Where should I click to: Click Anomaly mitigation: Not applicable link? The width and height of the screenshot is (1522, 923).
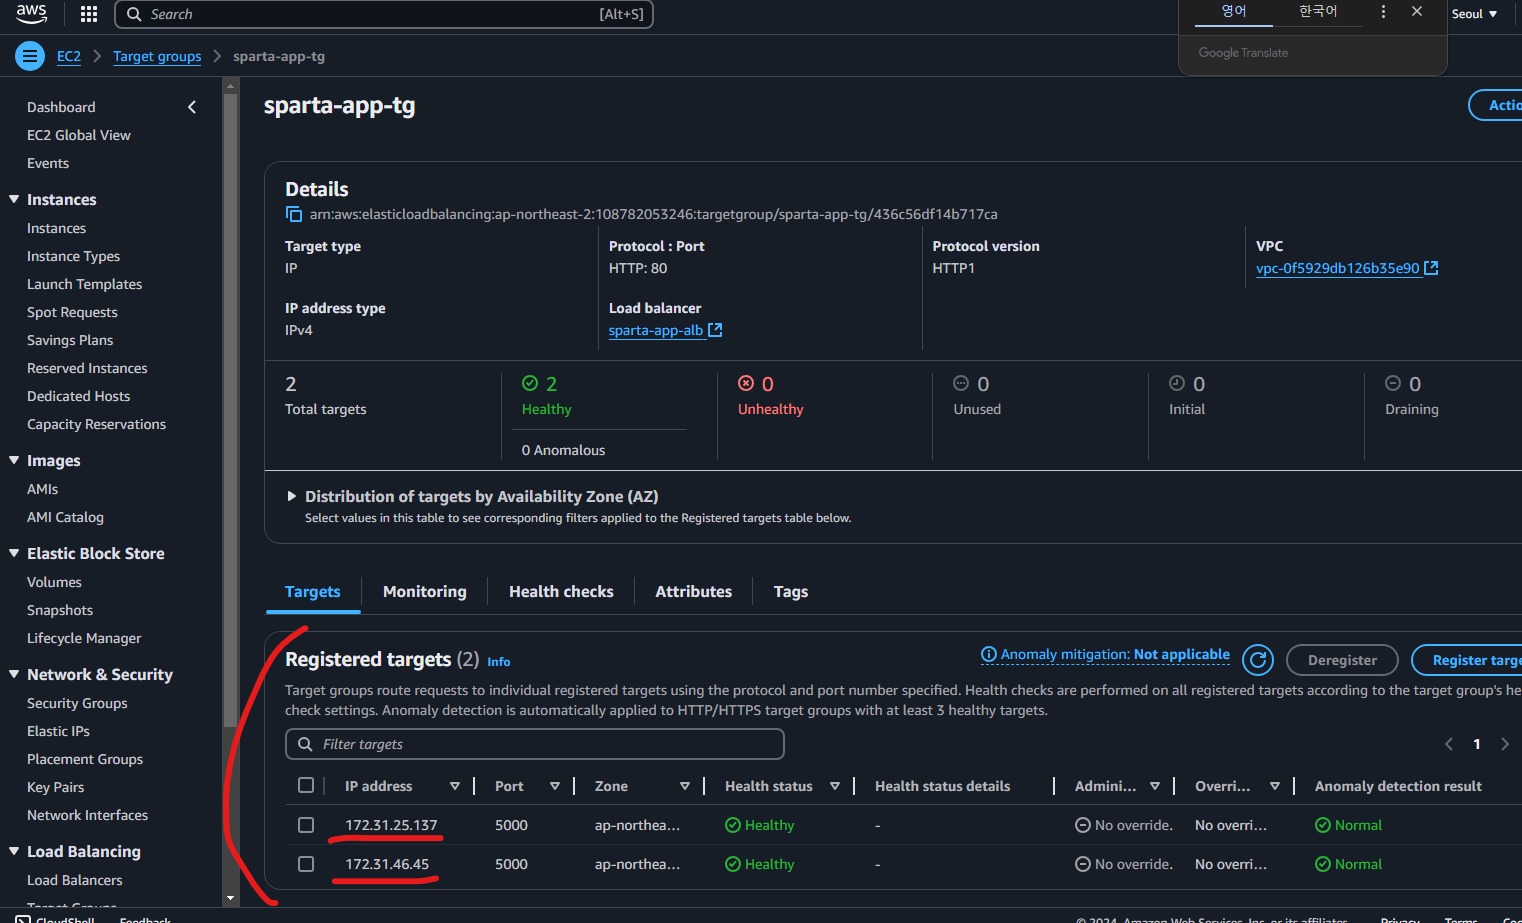1115,654
